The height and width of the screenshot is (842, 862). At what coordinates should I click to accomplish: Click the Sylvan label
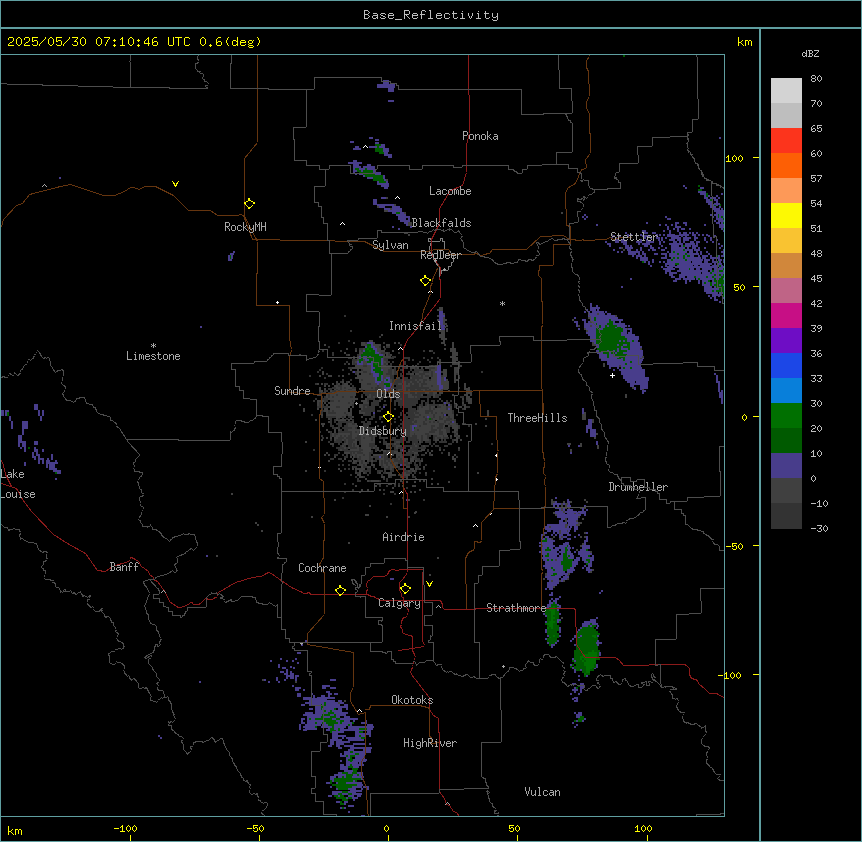tap(390, 245)
